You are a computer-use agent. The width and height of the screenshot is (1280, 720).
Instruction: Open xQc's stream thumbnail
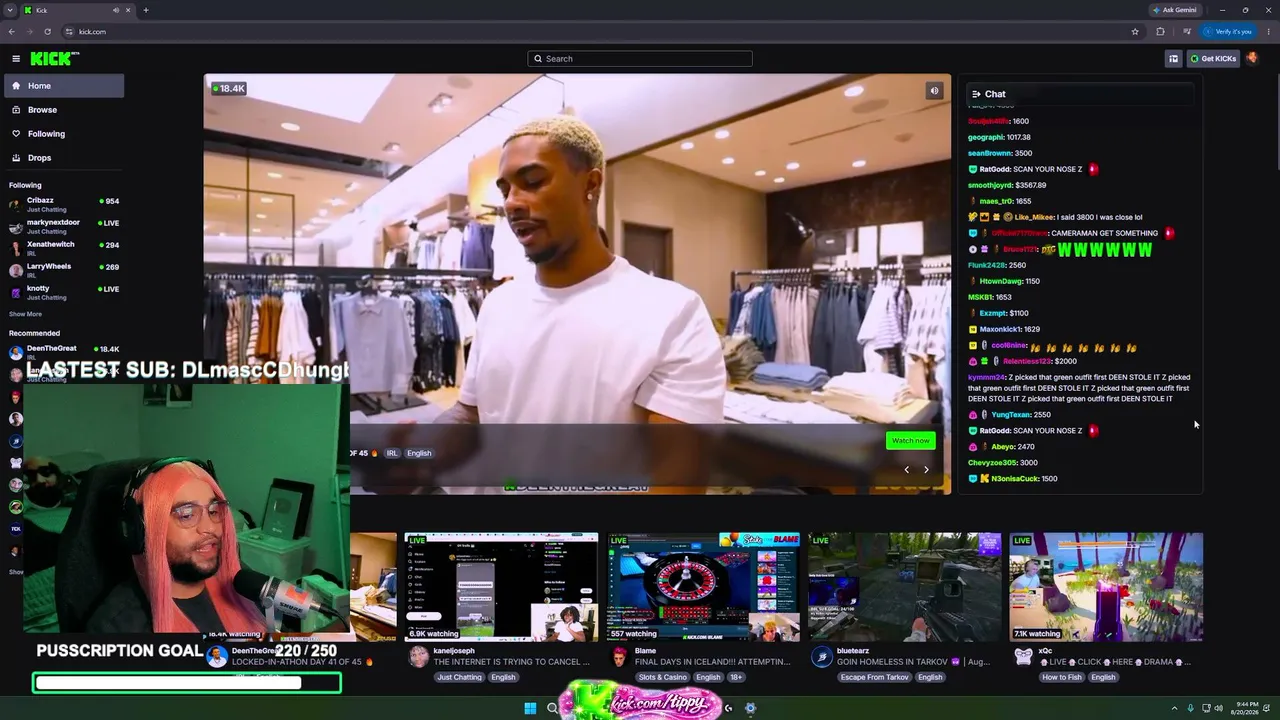[1106, 587]
